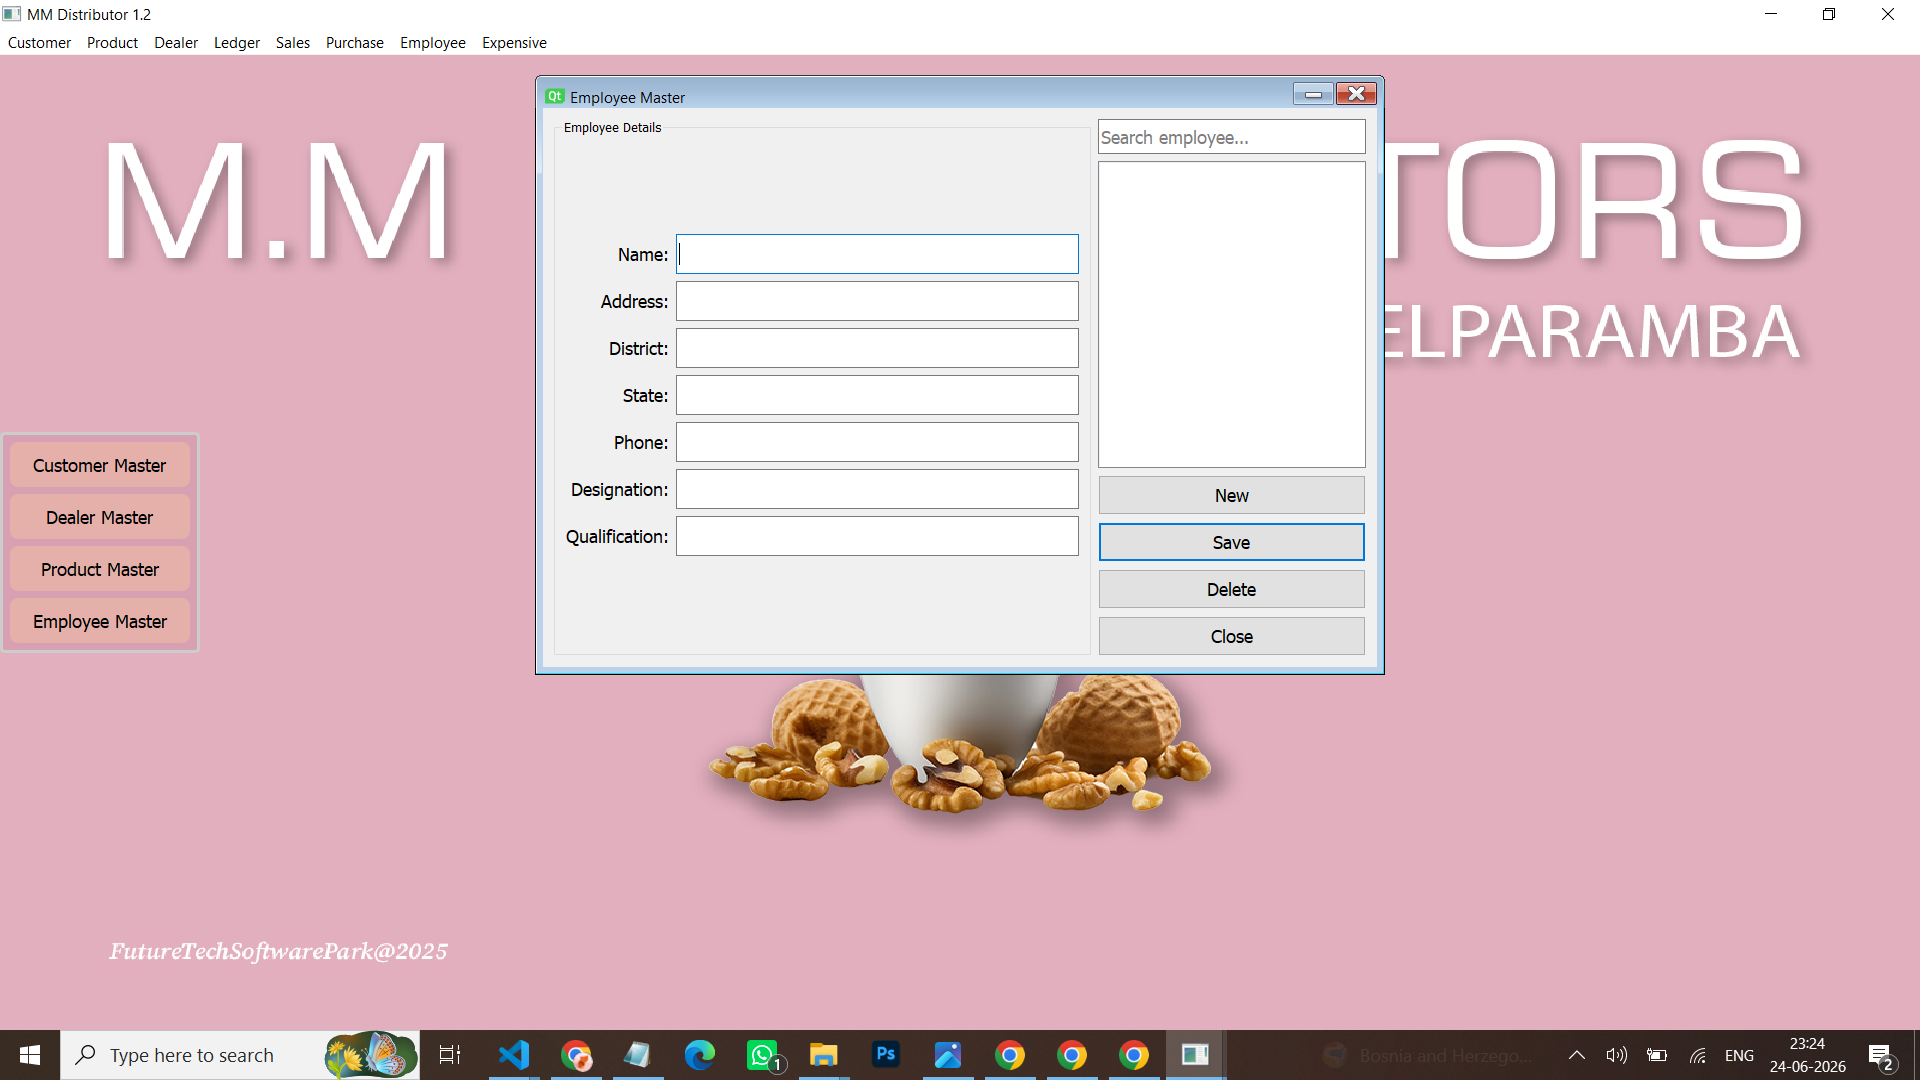1920x1080 pixels.
Task: Launch Photoshop from the taskbar
Action: tap(886, 1055)
